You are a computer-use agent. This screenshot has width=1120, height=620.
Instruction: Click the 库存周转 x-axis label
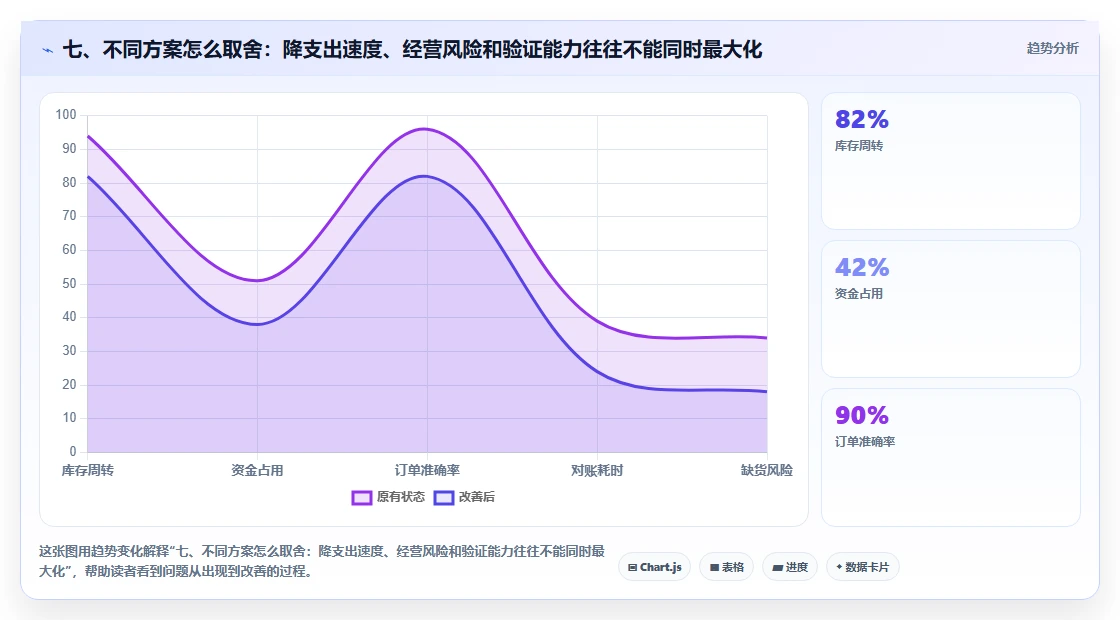coord(87,471)
